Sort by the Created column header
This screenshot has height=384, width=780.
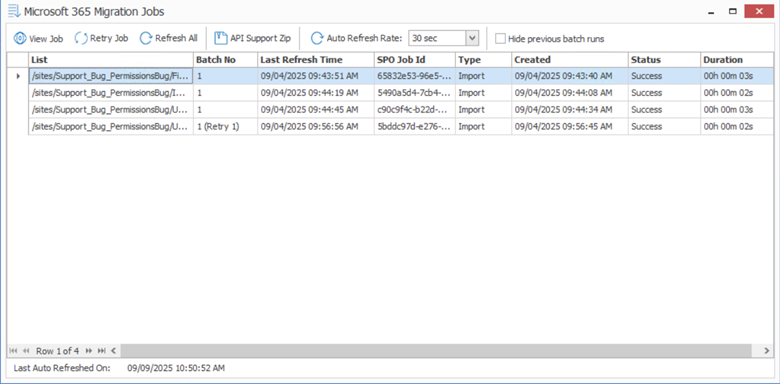[x=570, y=60]
